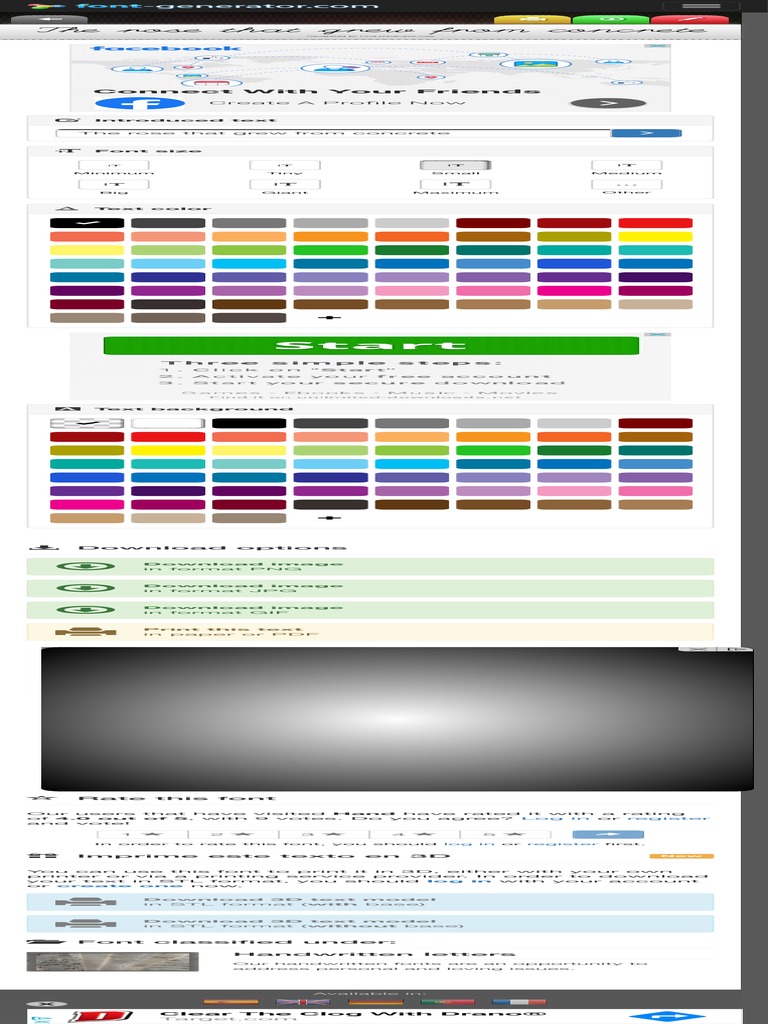Select Big font size
The image size is (768, 1024).
coord(114,185)
